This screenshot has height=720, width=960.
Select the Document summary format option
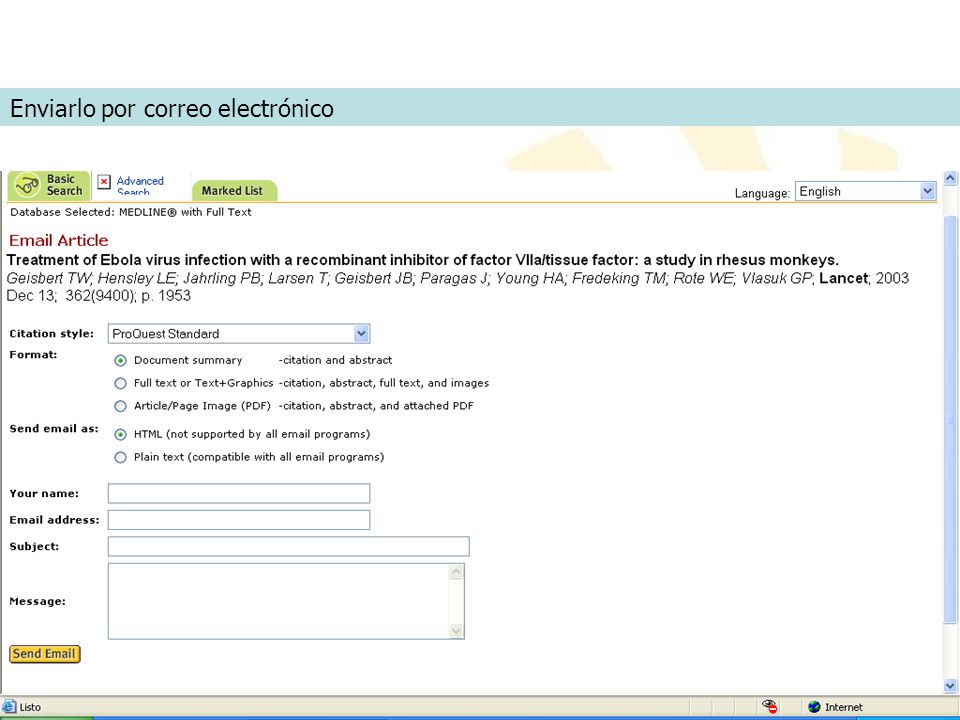pyautogui.click(x=121, y=361)
